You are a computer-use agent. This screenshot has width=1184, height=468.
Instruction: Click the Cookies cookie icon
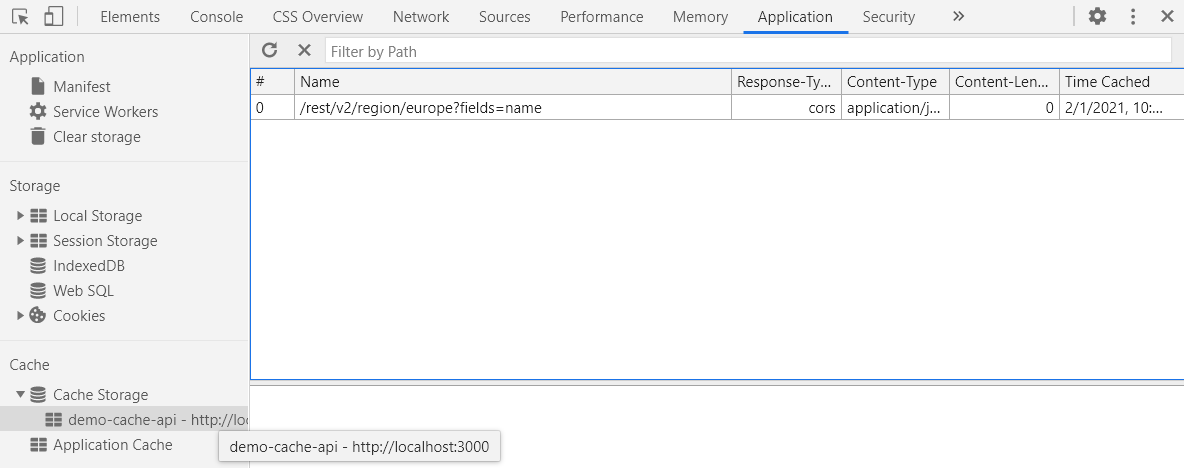coord(38,316)
